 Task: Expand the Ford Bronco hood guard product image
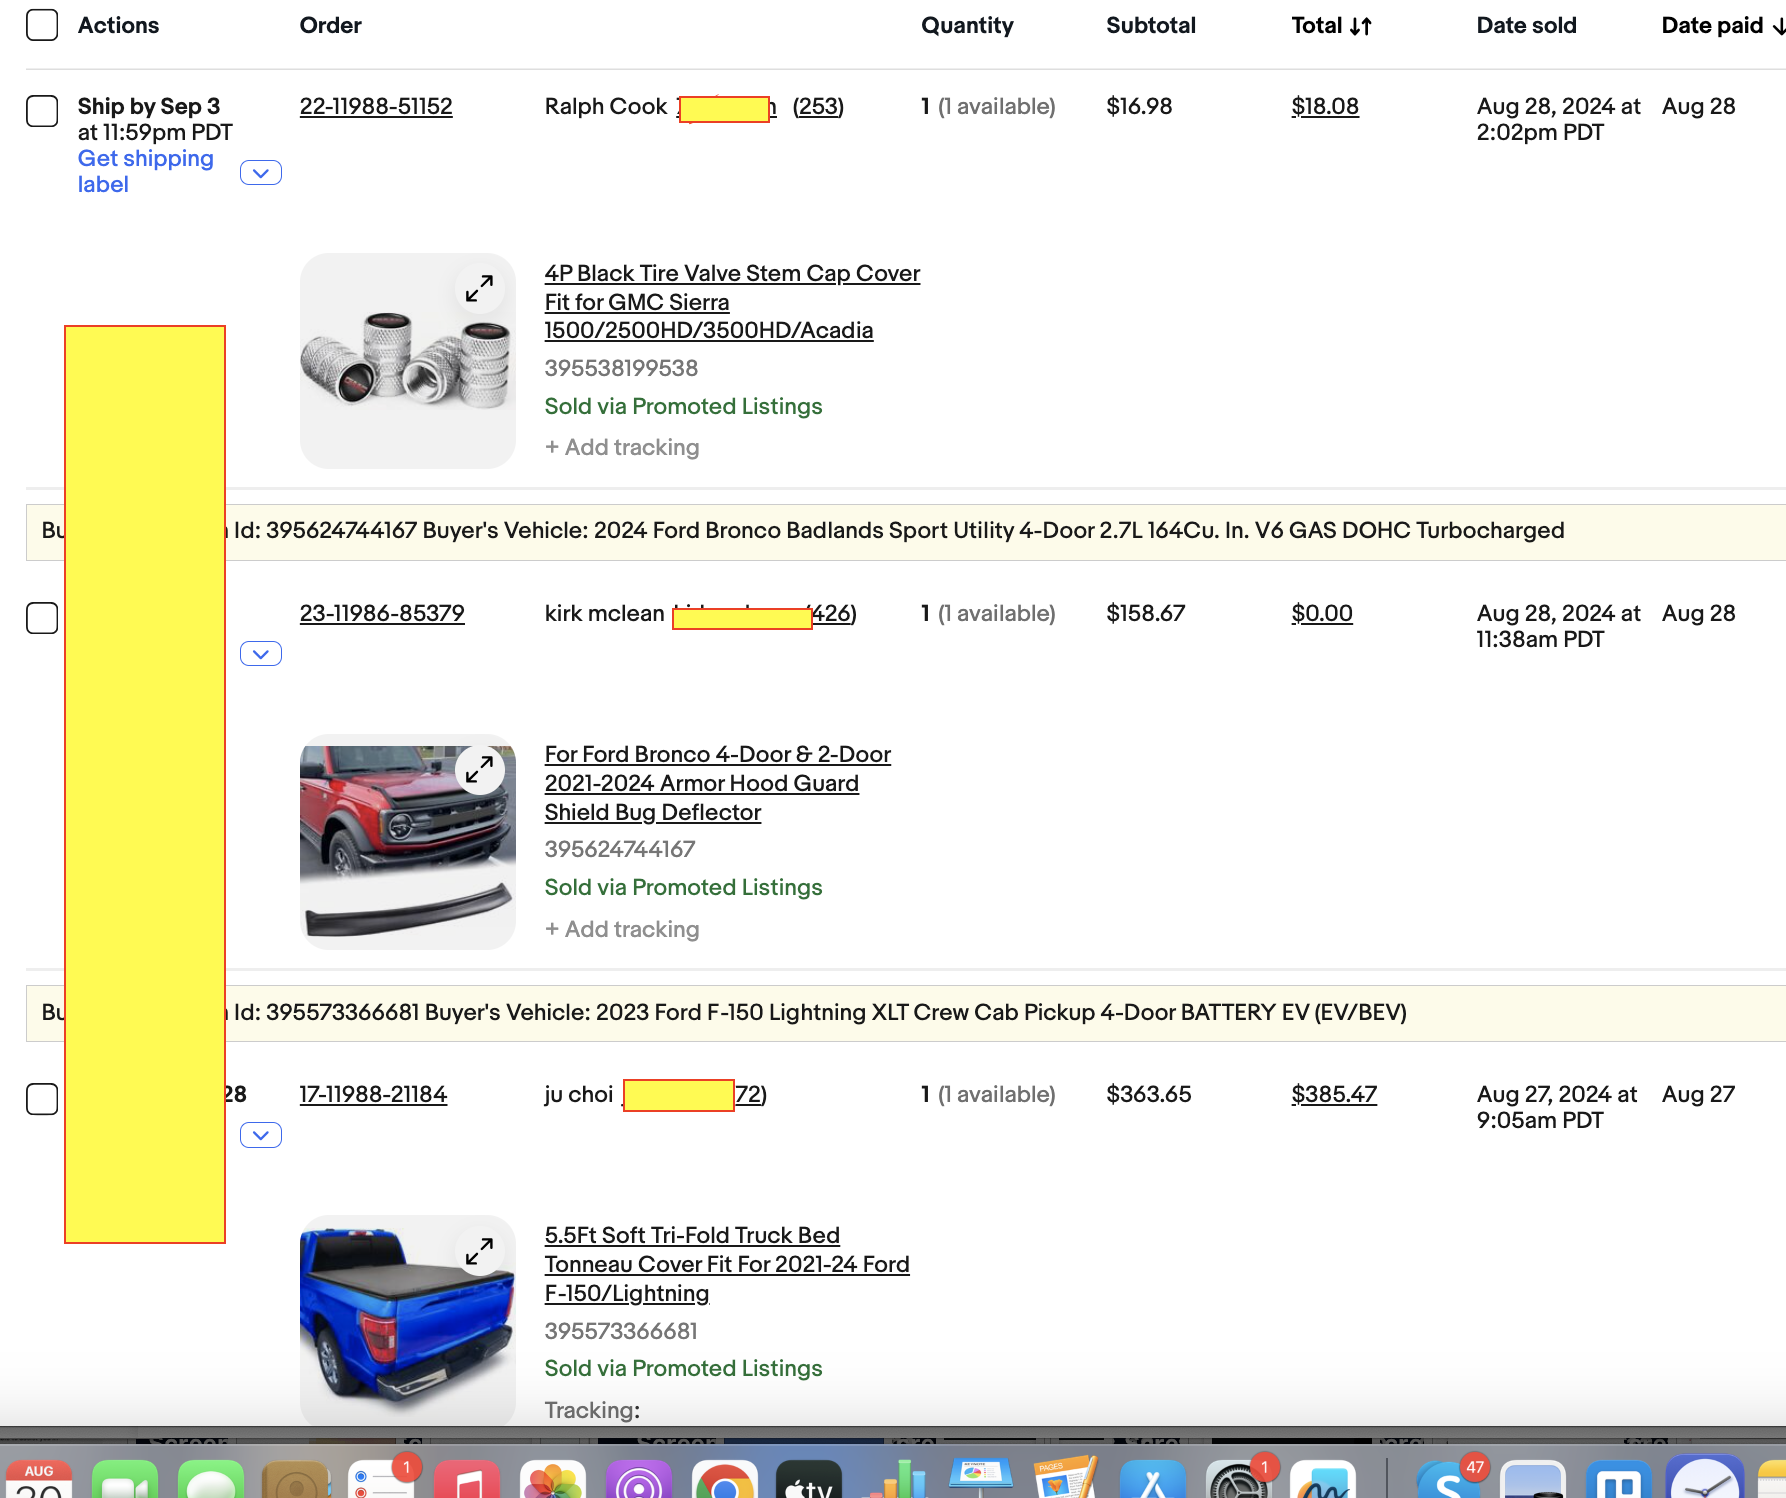(x=480, y=769)
